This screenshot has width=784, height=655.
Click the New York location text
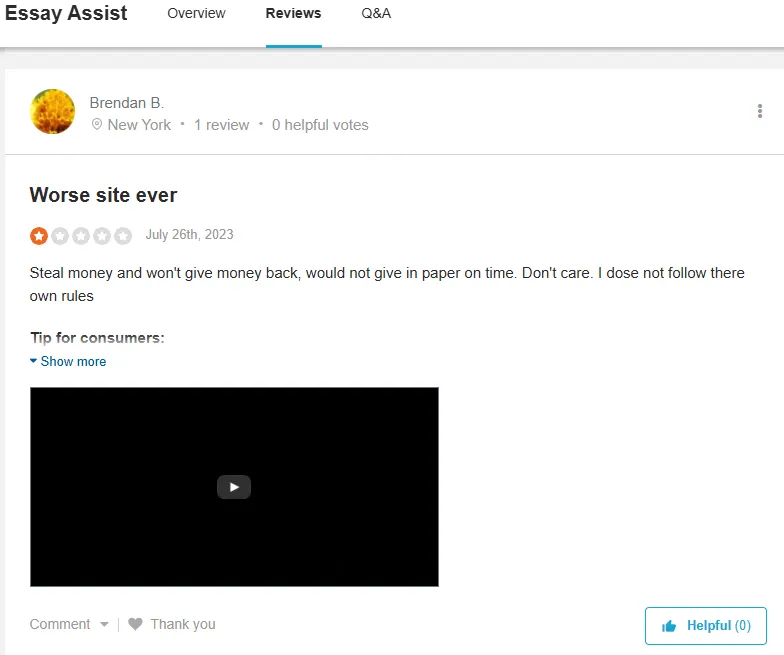[x=139, y=124]
